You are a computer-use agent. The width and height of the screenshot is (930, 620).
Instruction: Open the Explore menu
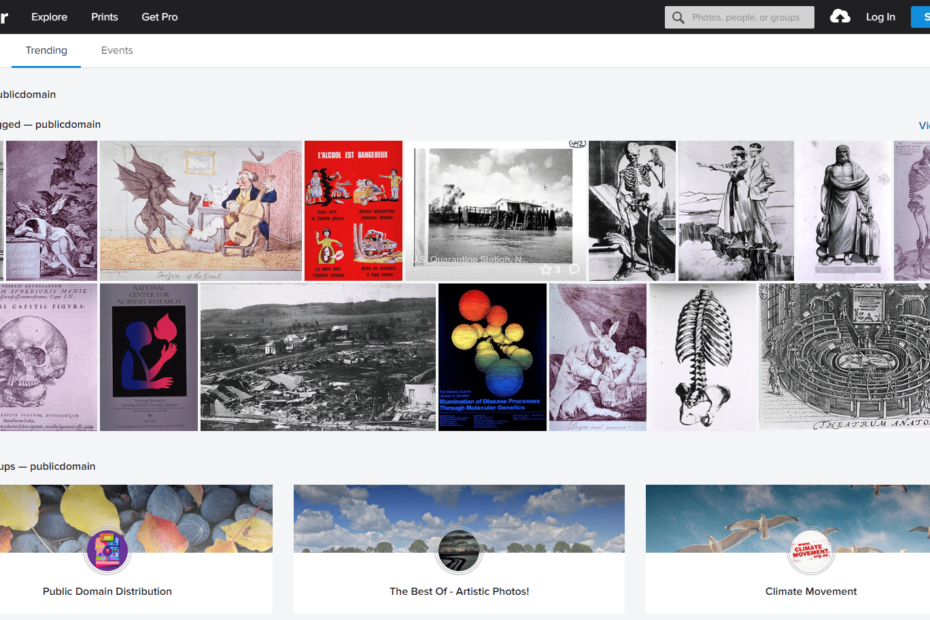click(x=49, y=16)
